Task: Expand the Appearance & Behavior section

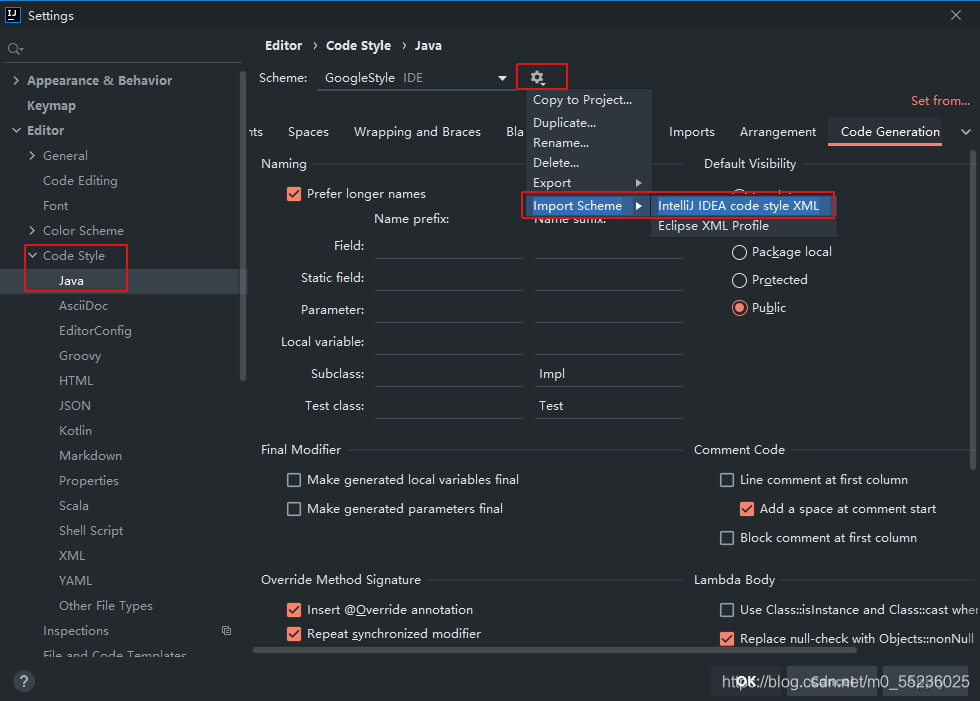Action: pyautogui.click(x=16, y=80)
